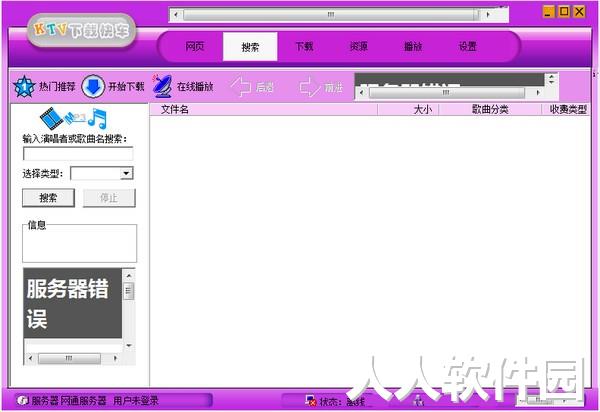Click the 服务器错误 panel left scroll arrow

pos(31,358)
